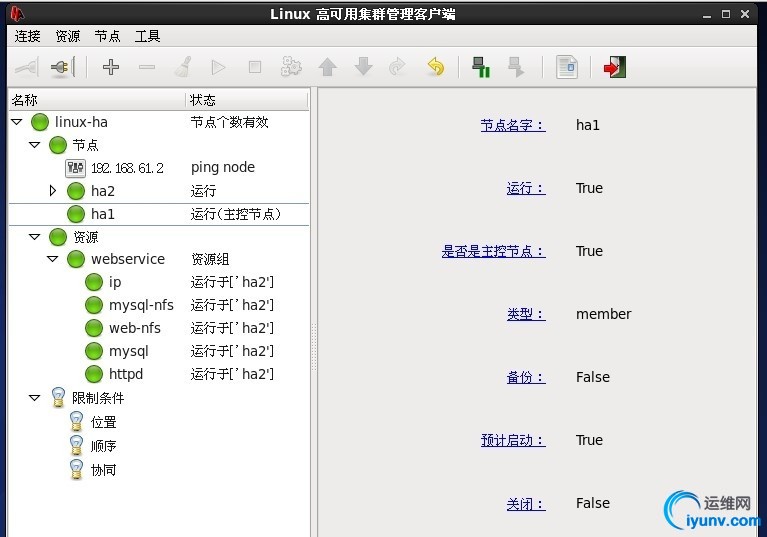This screenshot has height=537, width=767.
Task: Click the light bulb icon beside 限制条件
Action: tap(58, 398)
